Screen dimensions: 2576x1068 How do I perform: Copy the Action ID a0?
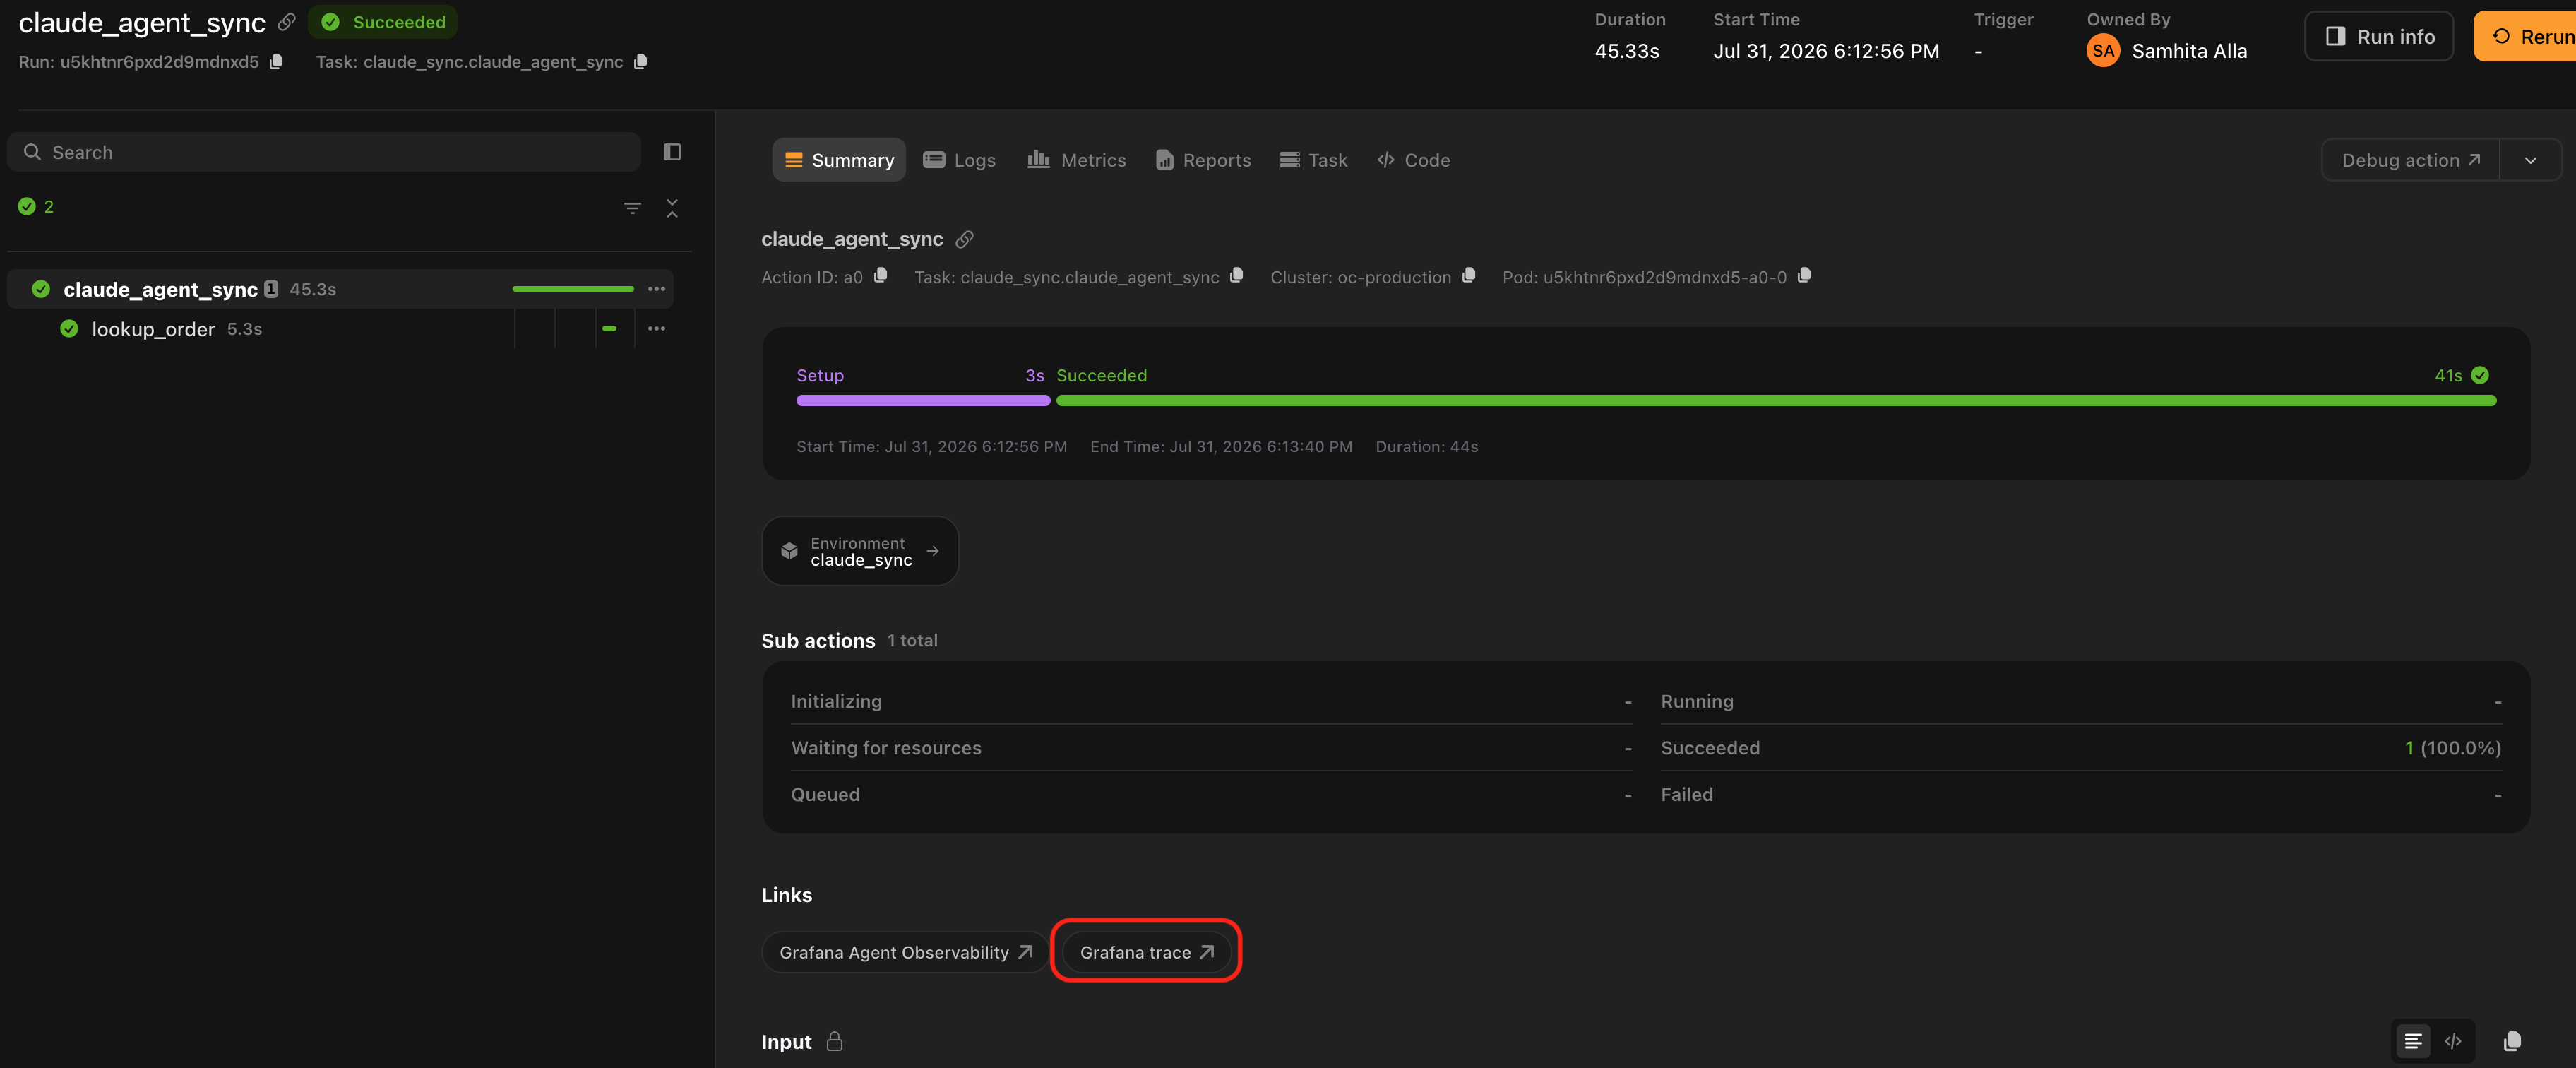(x=881, y=276)
